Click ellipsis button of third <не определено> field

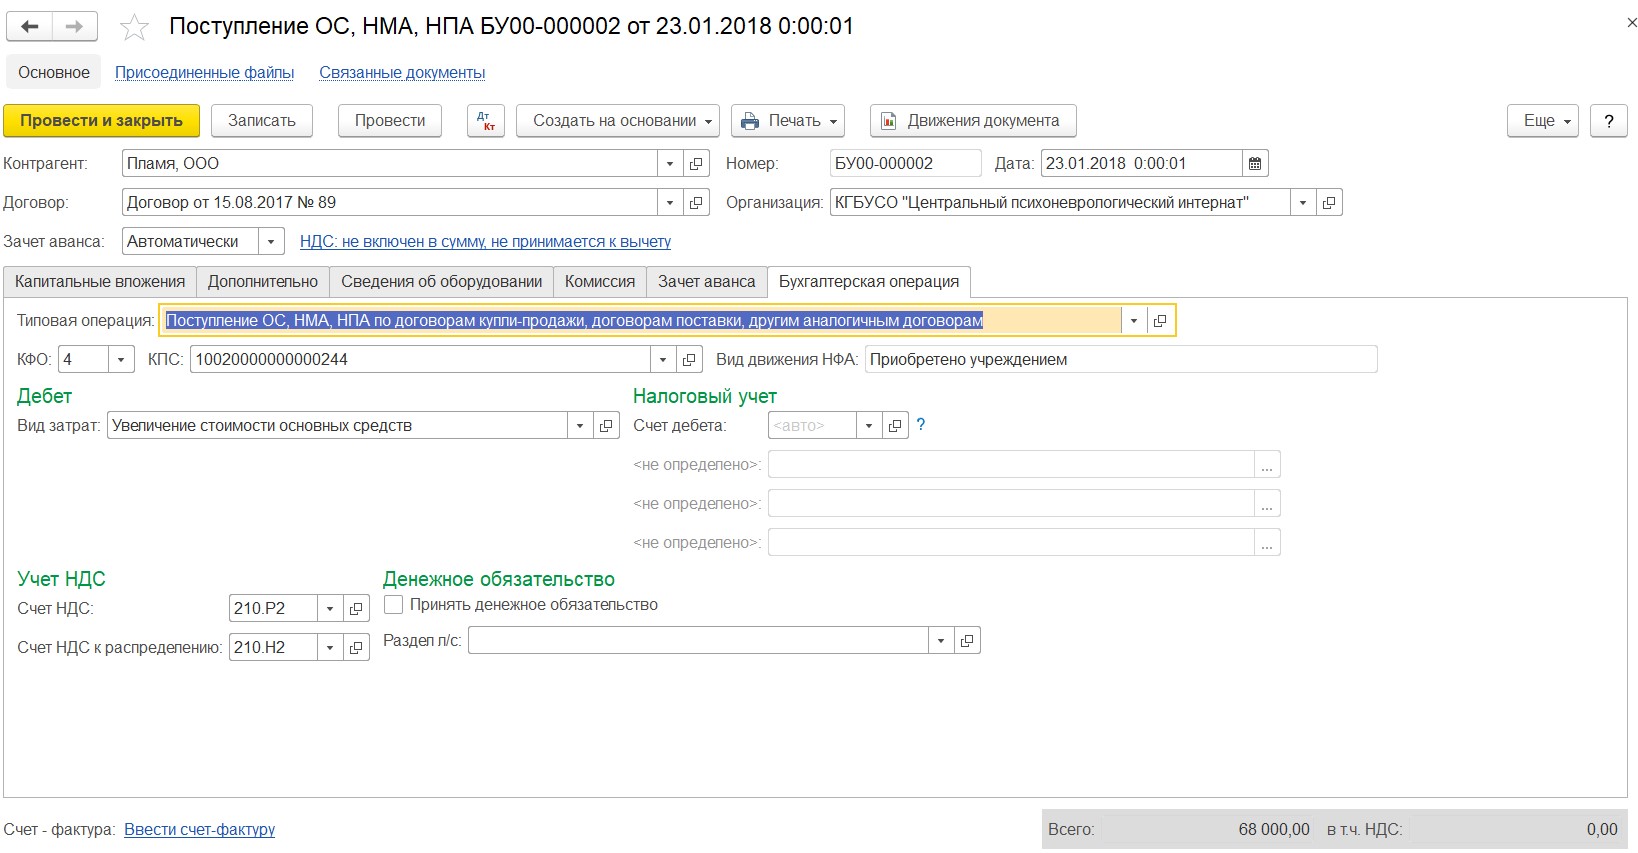coord(1267,542)
